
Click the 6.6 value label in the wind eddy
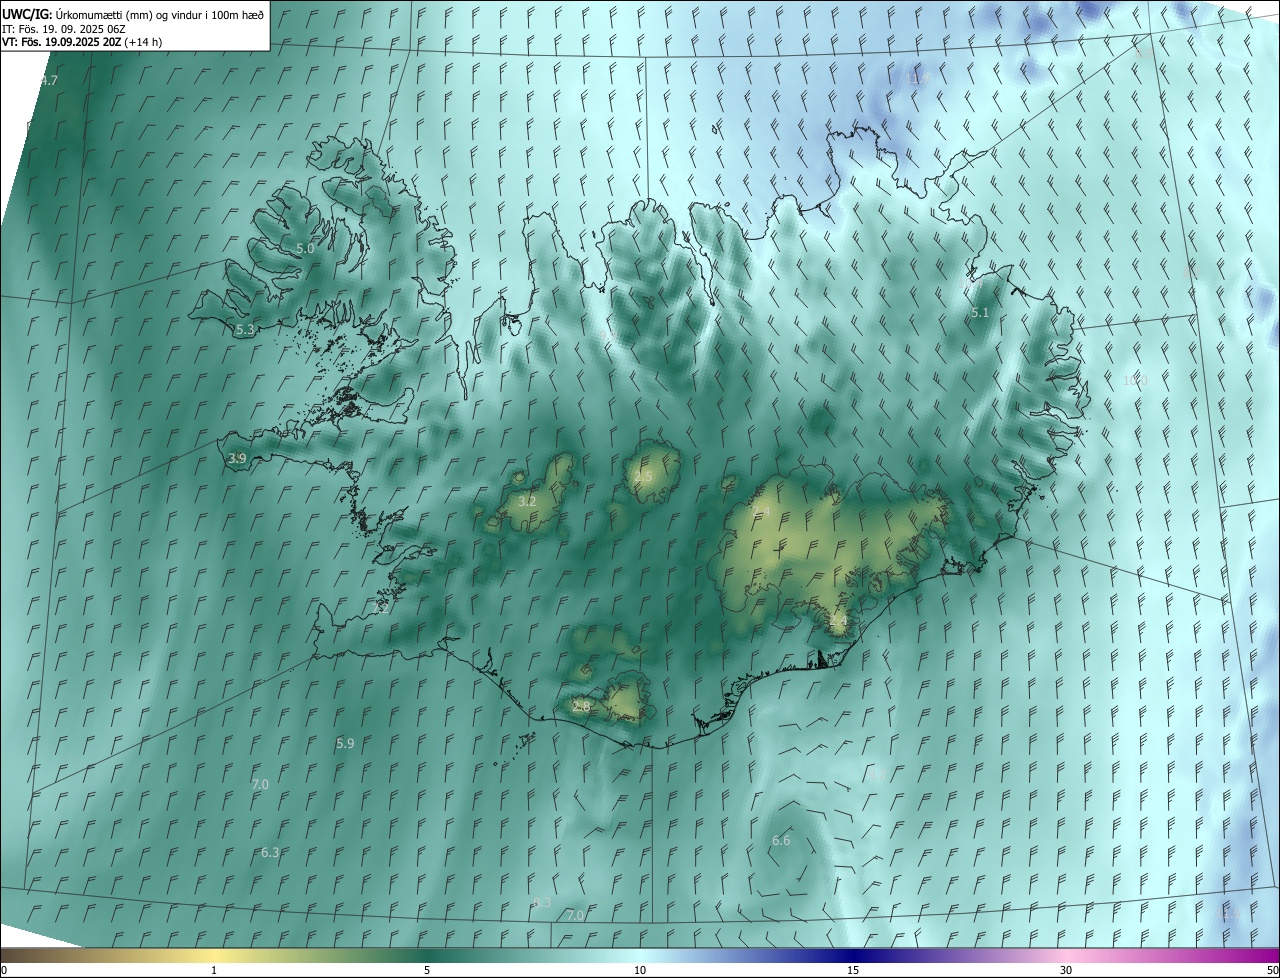(781, 840)
